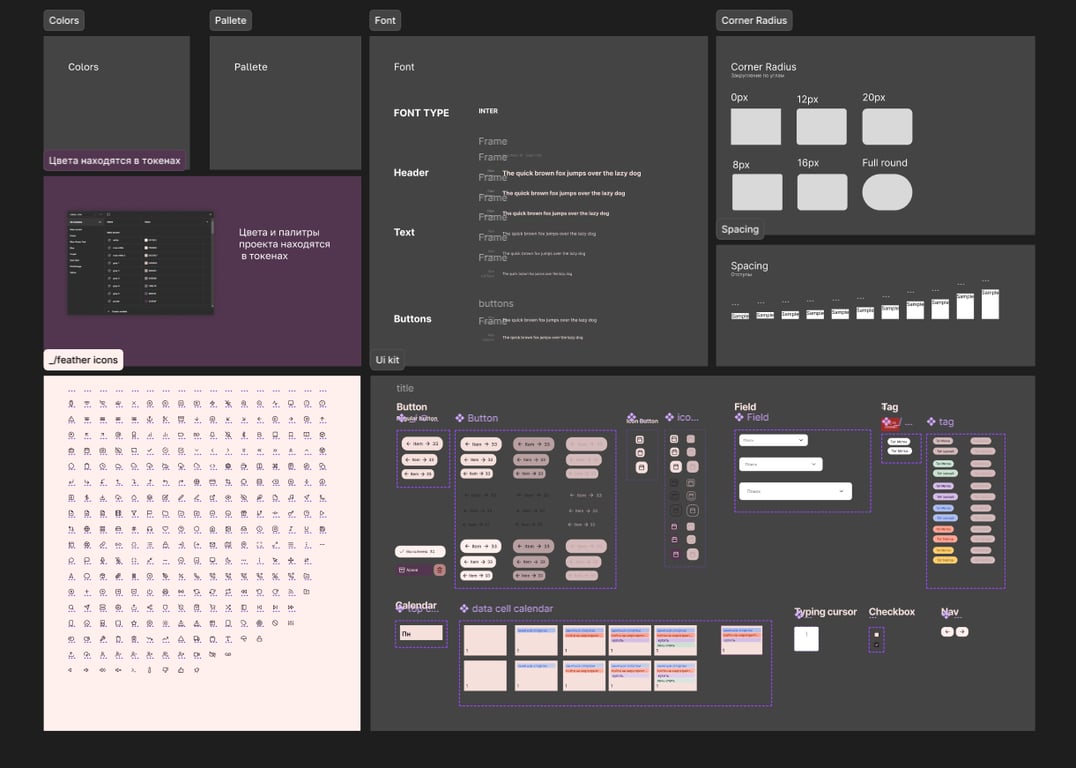Click the Tag section heading

coord(889,406)
